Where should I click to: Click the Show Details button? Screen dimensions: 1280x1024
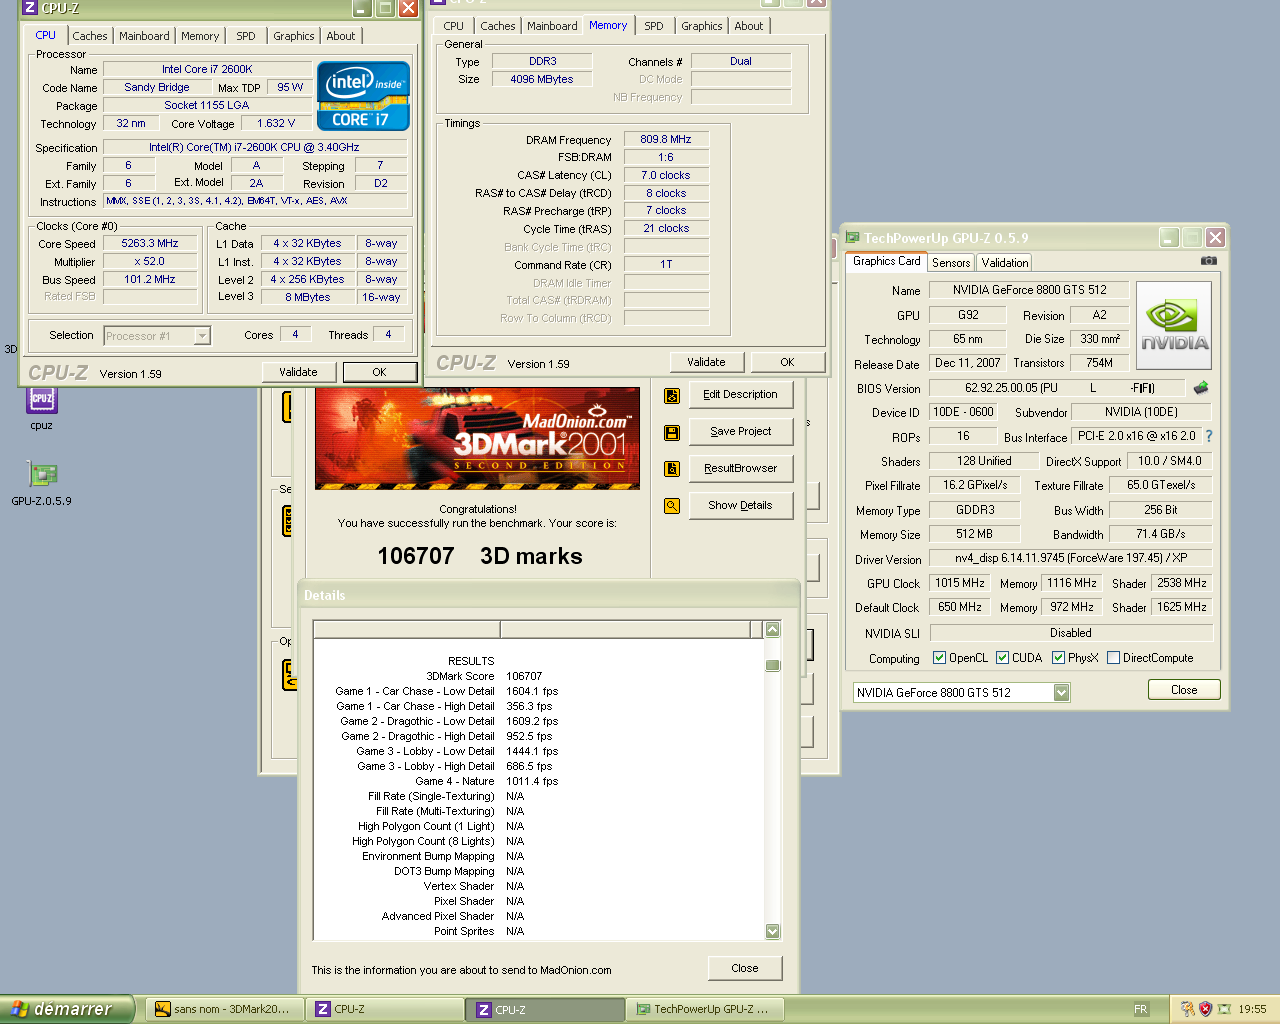740,505
